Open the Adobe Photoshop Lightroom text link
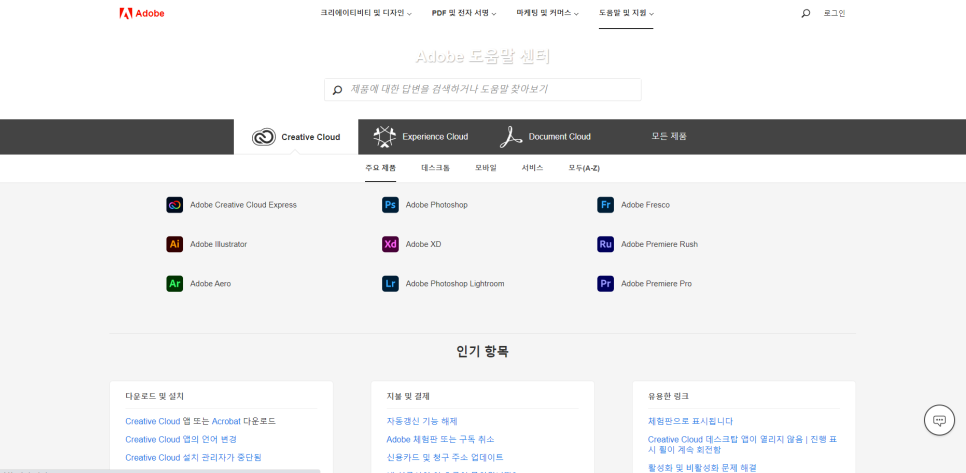 tap(455, 284)
